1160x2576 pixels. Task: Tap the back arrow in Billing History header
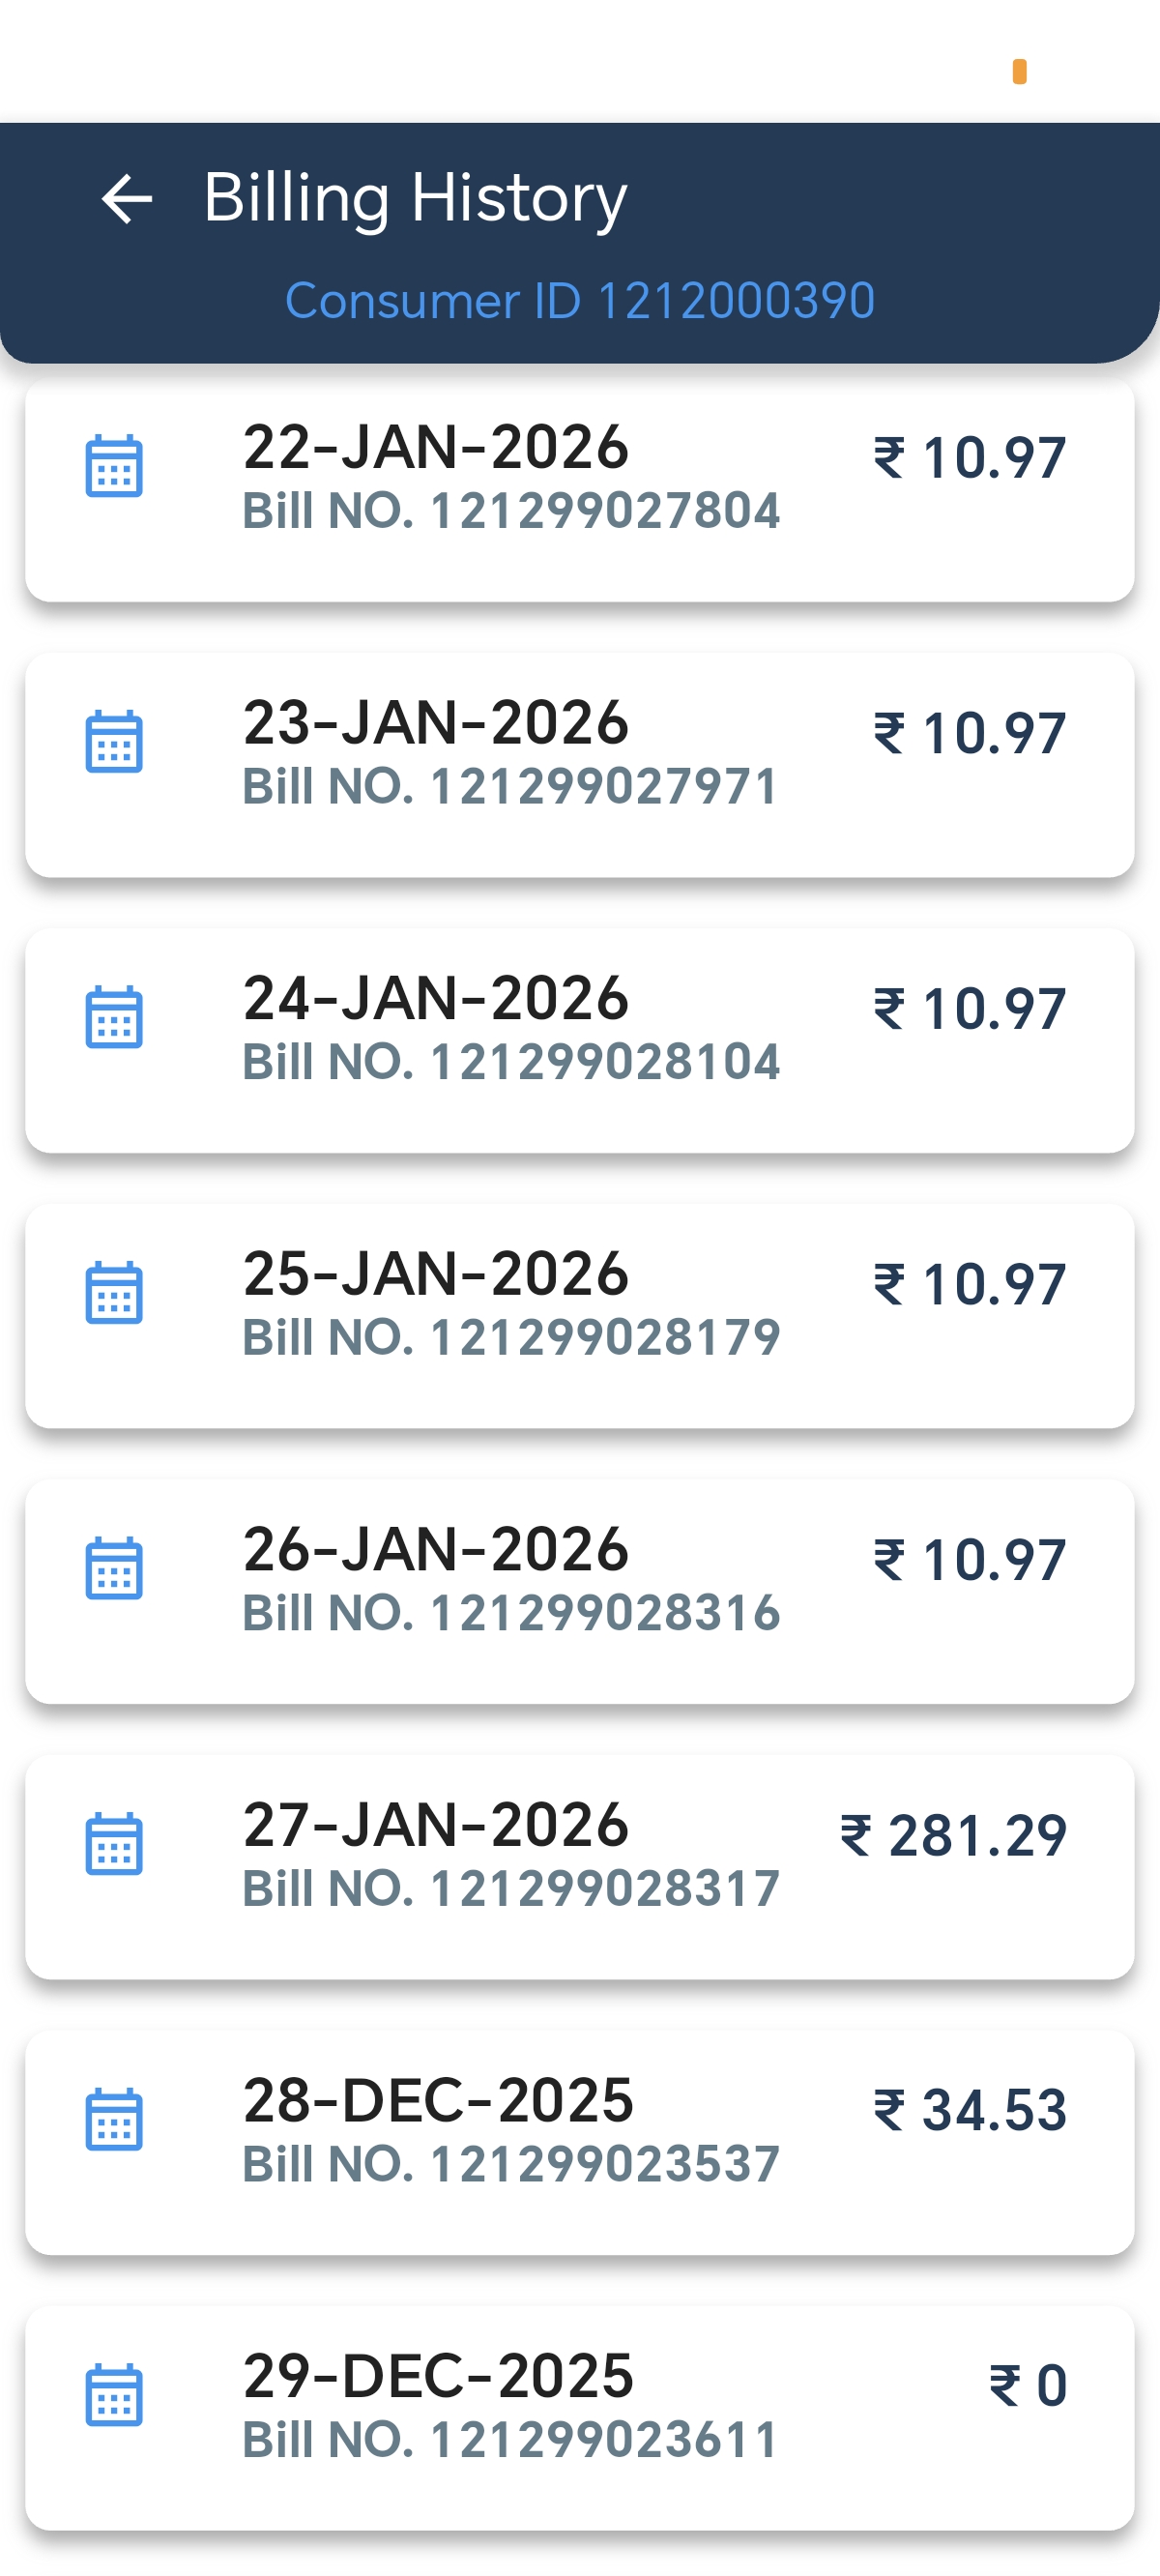click(127, 198)
